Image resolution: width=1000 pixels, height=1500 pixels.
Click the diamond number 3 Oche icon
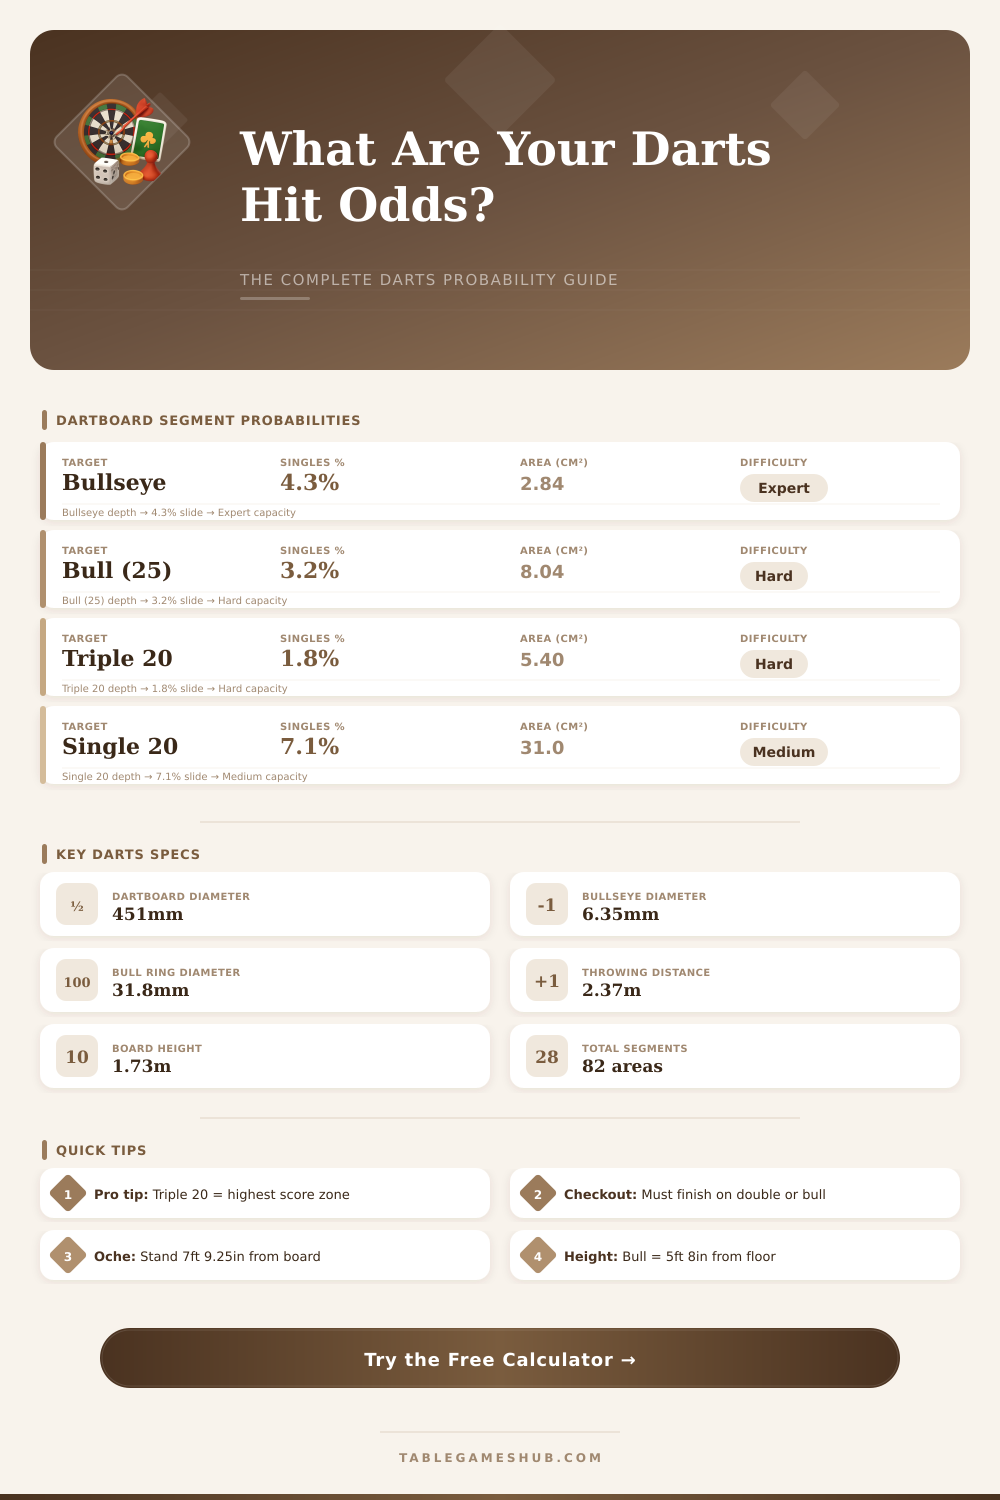[x=68, y=1256]
